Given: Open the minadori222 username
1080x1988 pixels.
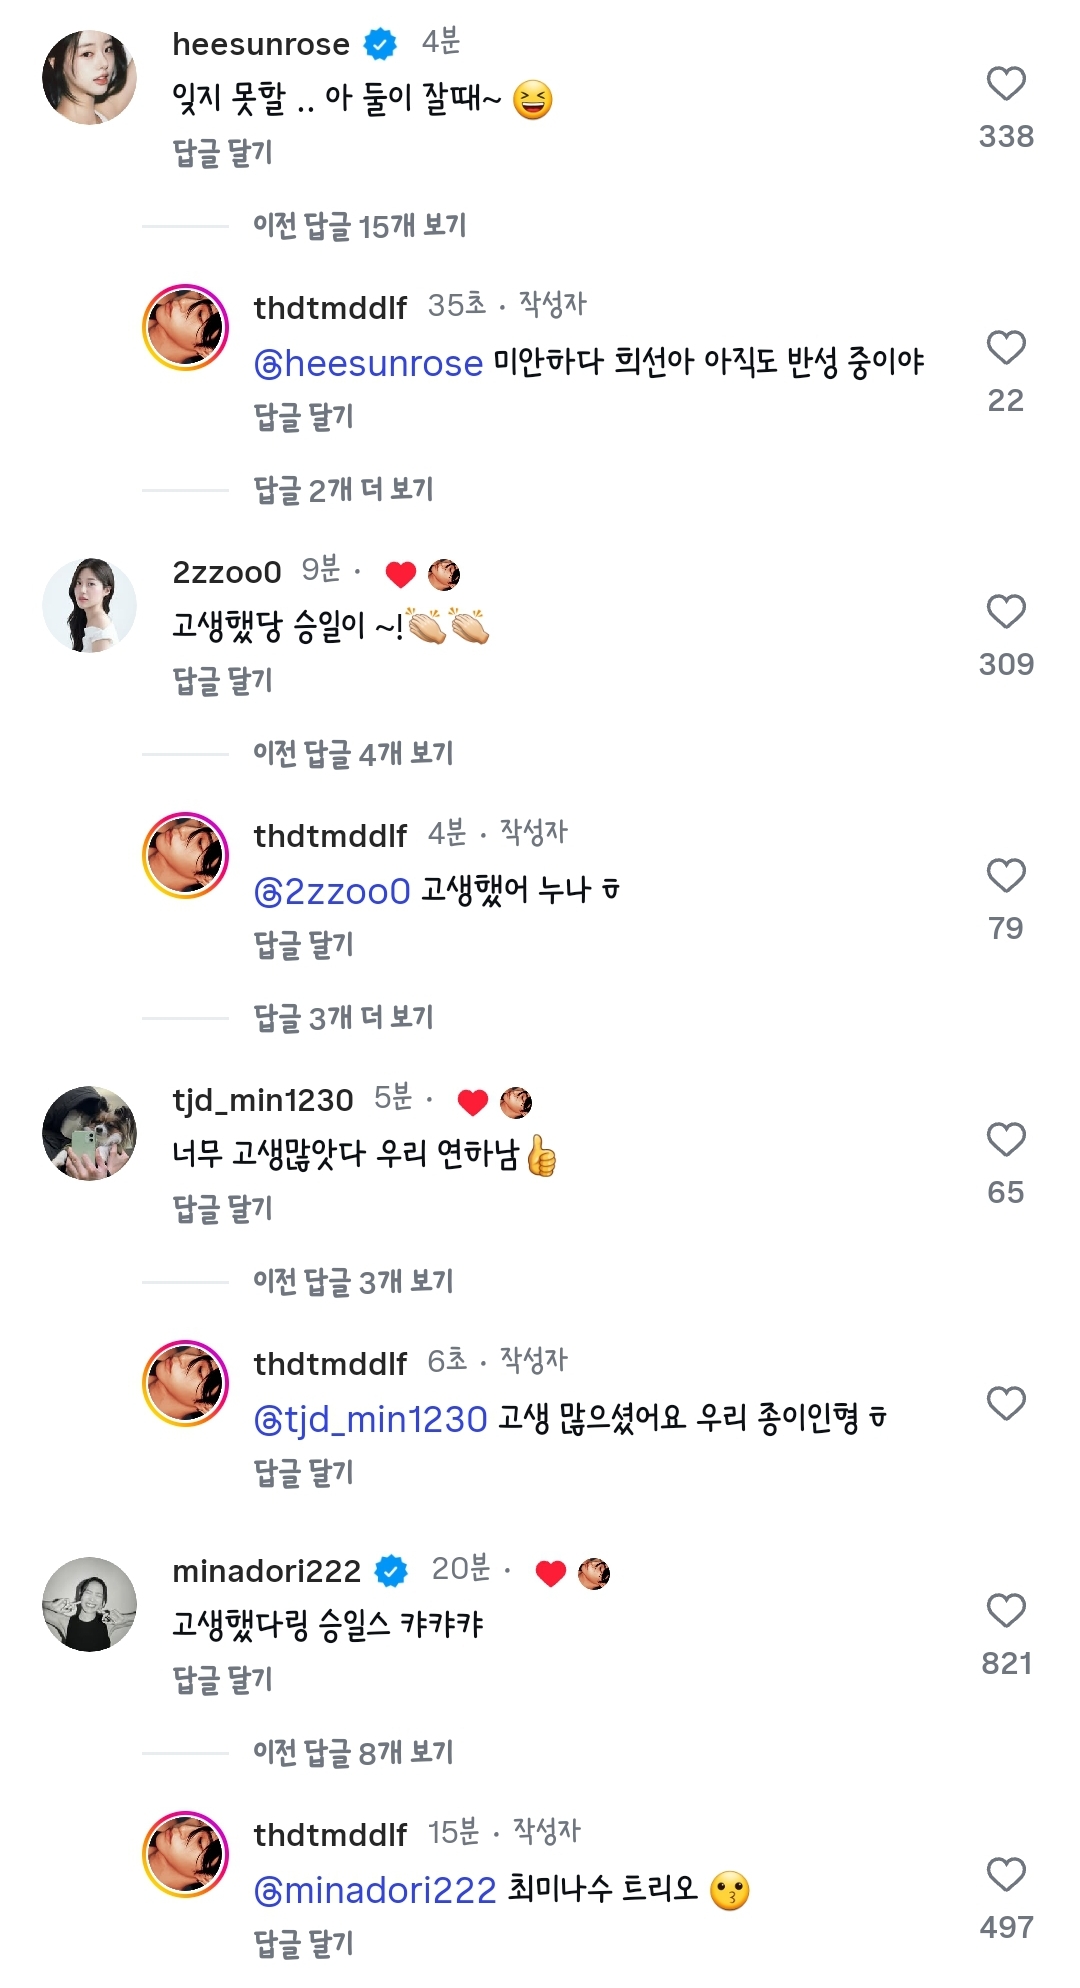Looking at the screenshot, I should coord(266,1571).
